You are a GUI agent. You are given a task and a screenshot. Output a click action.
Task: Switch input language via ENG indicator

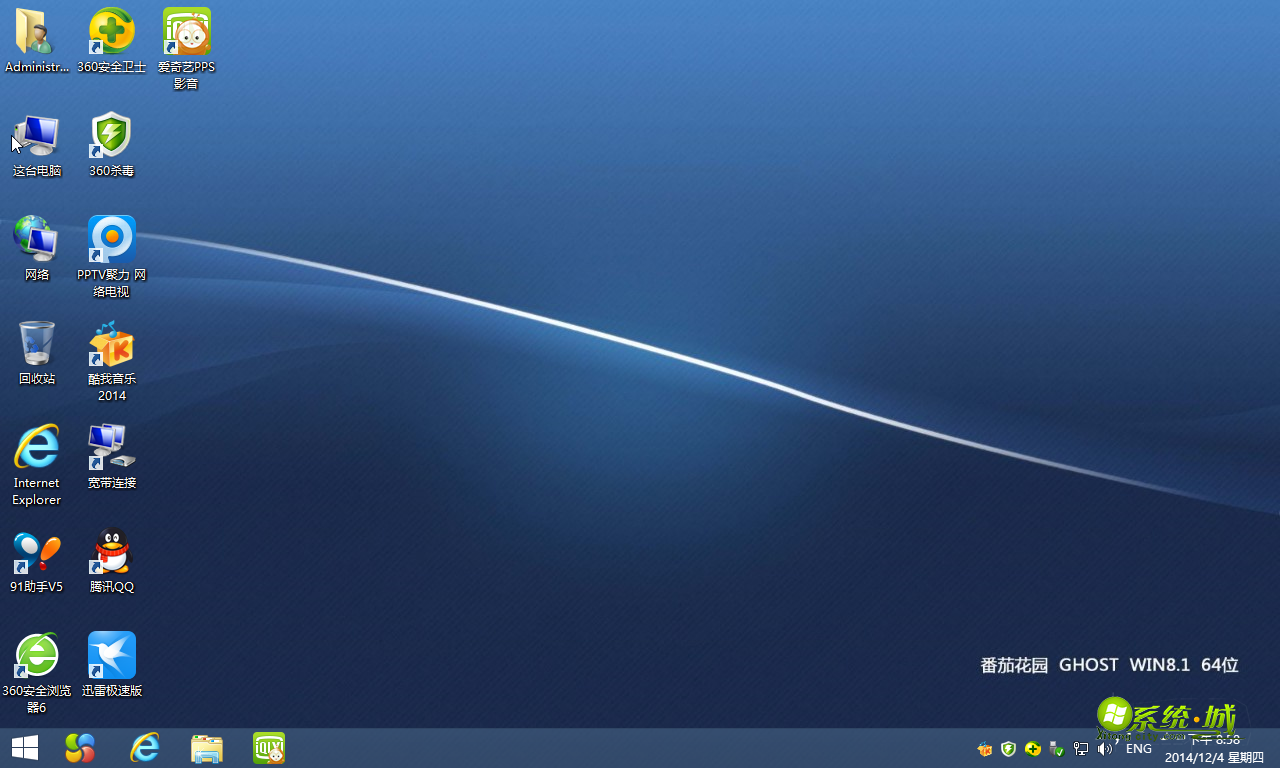[x=1138, y=749]
